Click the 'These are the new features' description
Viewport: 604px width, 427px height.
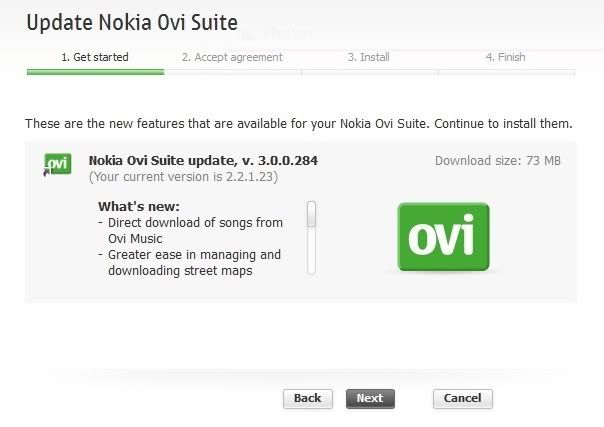tap(298, 124)
